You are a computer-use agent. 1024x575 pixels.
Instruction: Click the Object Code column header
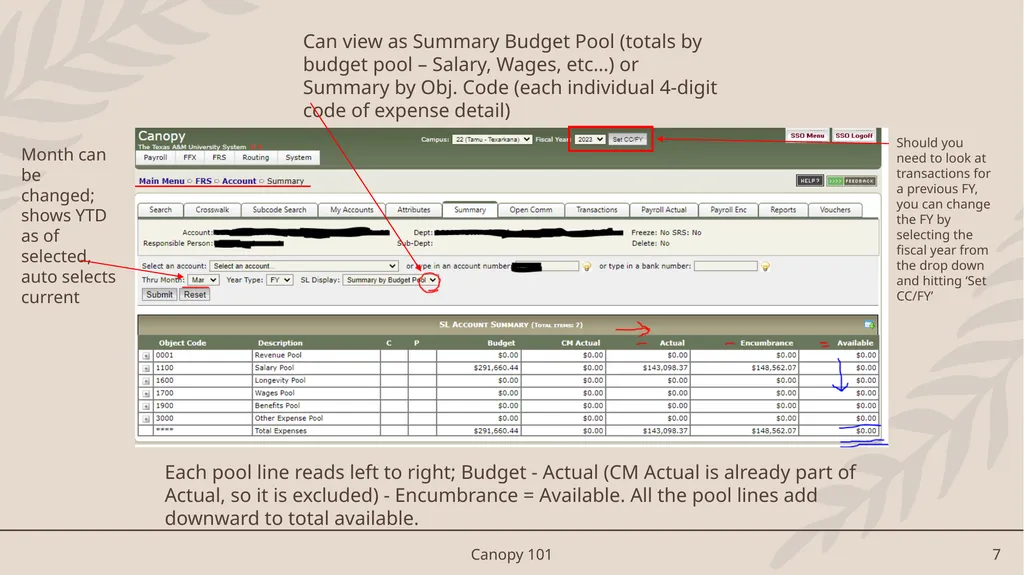pos(182,343)
